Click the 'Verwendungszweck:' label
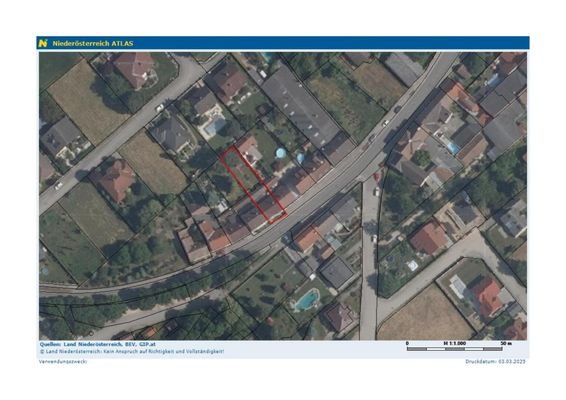This screenshot has width=566, height=400. pyautogui.click(x=63, y=361)
